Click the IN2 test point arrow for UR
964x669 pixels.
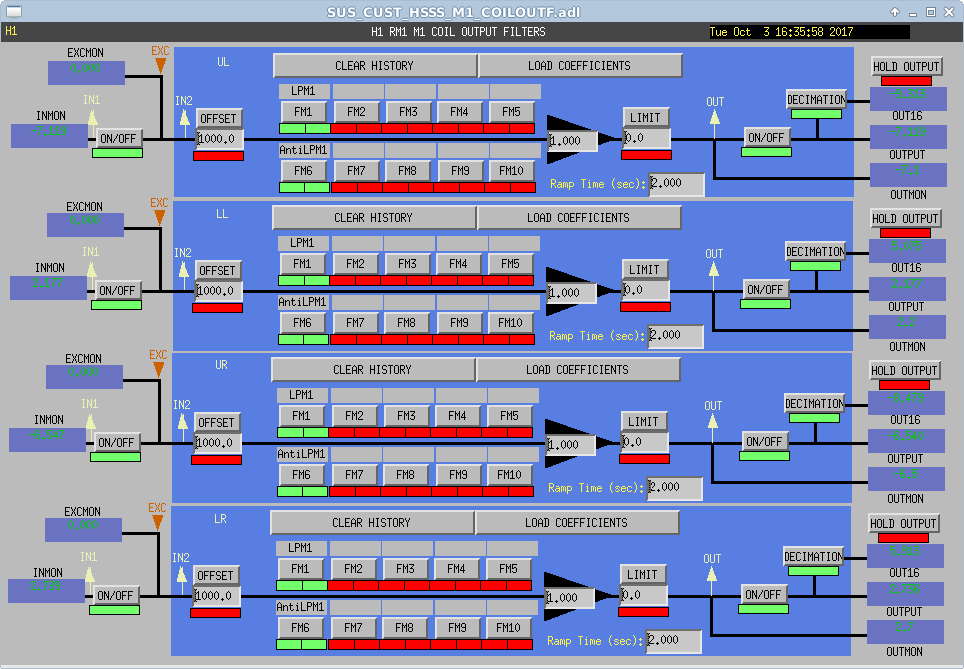point(183,422)
